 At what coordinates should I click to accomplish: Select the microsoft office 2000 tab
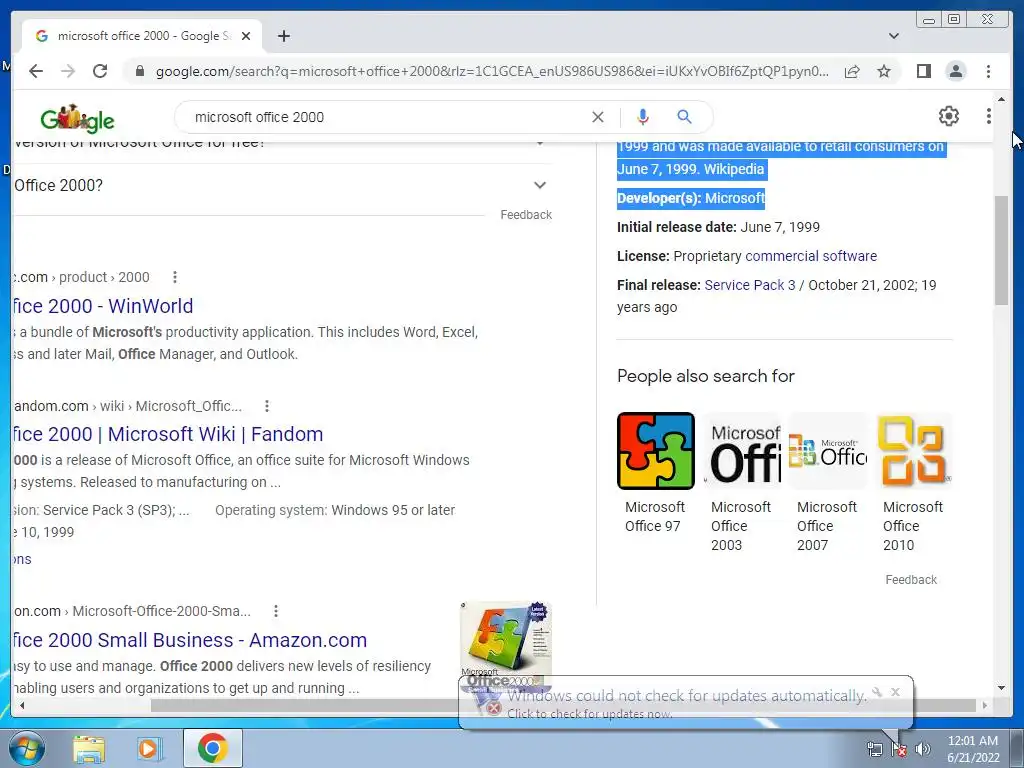coord(142,36)
